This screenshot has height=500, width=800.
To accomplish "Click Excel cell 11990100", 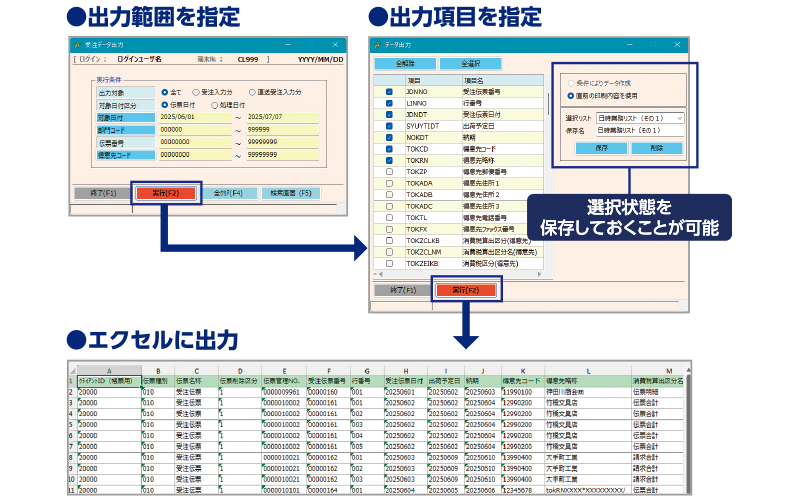I will (523, 392).
